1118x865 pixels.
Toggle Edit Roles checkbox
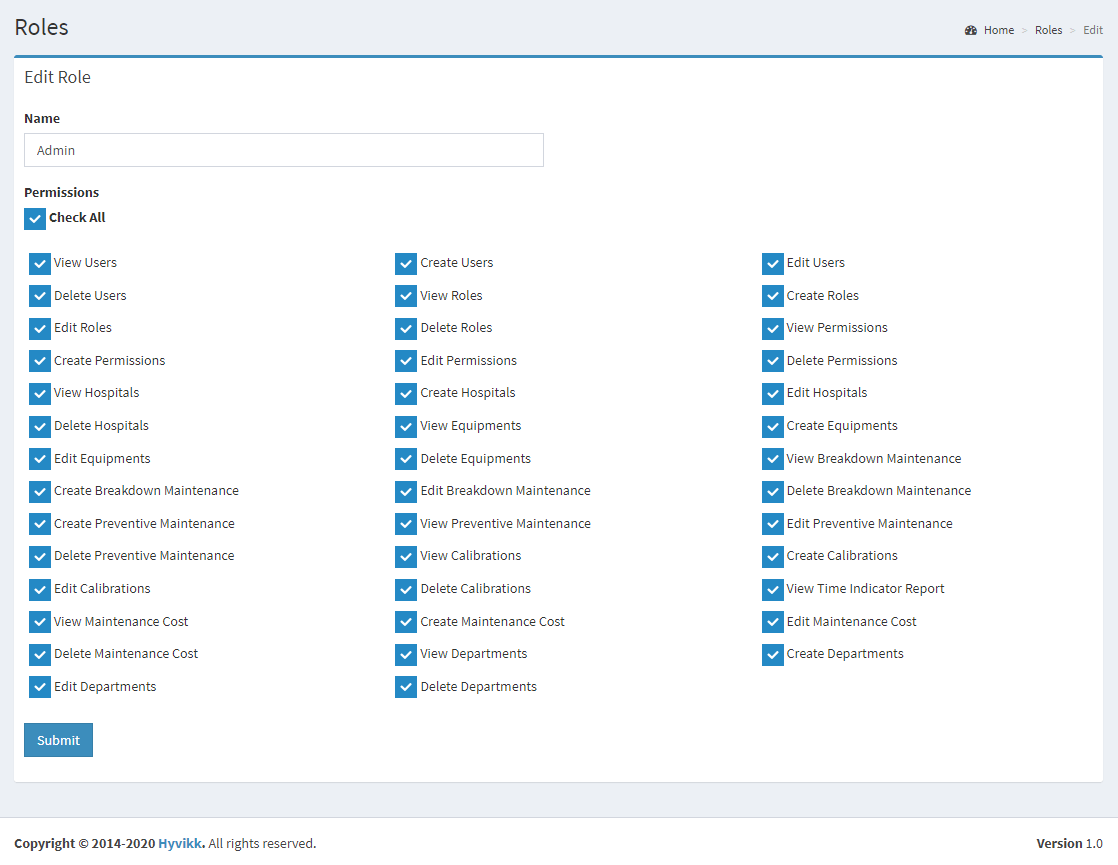(40, 329)
